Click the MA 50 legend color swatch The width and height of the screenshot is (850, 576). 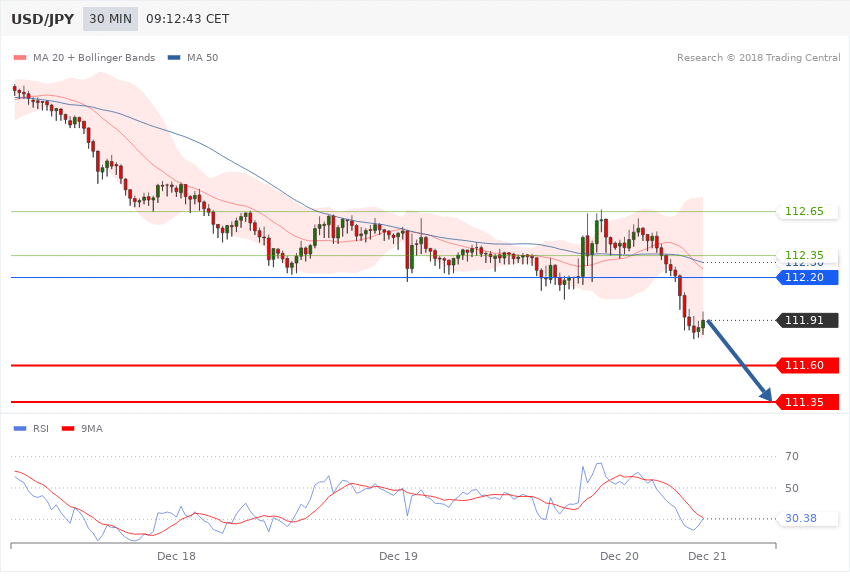pyautogui.click(x=174, y=57)
